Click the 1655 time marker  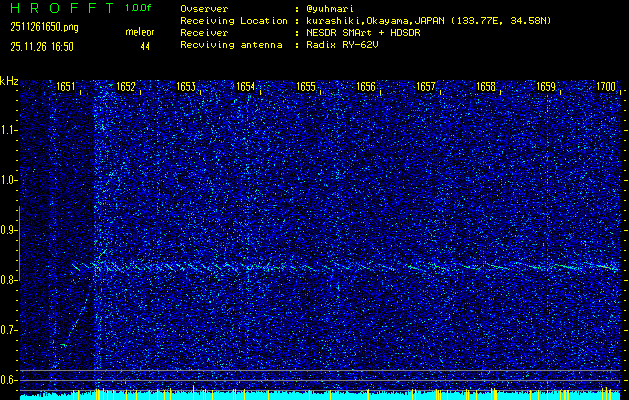[x=306, y=88]
